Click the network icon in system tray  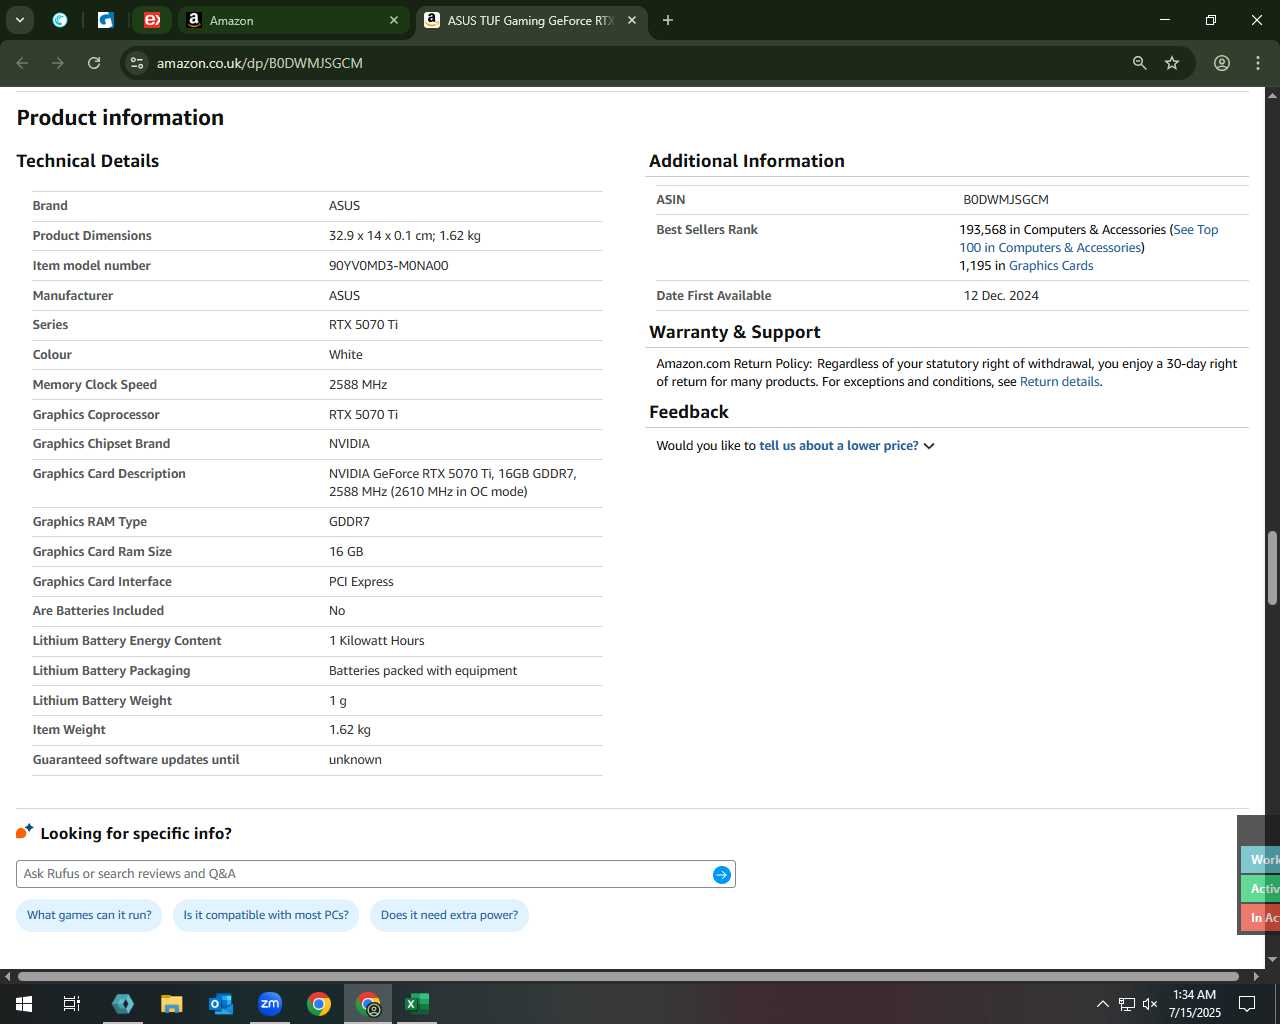click(x=1127, y=1004)
